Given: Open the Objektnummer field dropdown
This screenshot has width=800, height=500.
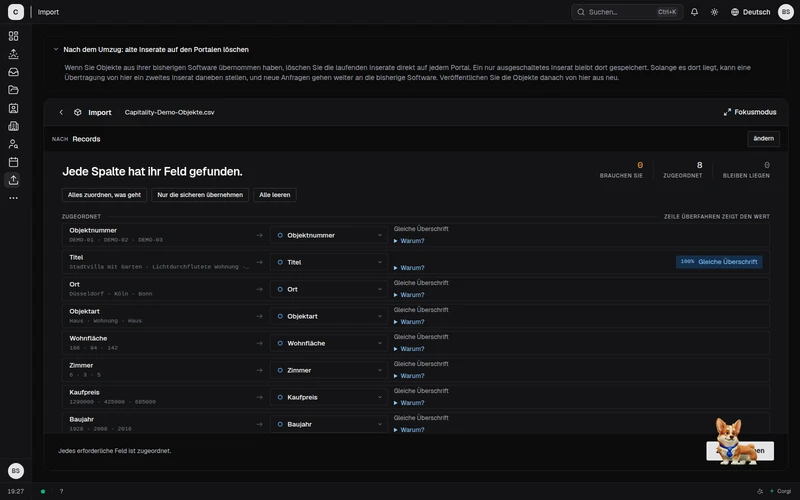Looking at the screenshot, I should pos(329,235).
